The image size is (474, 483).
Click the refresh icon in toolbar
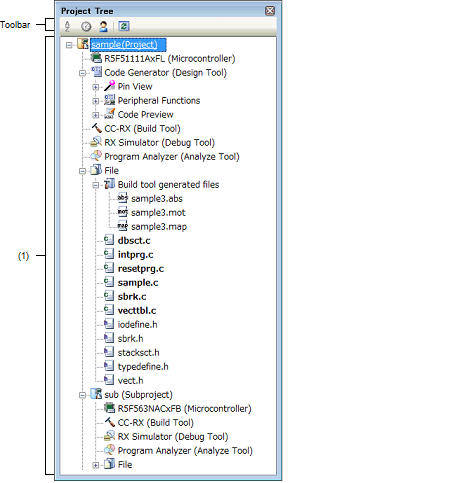(124, 26)
